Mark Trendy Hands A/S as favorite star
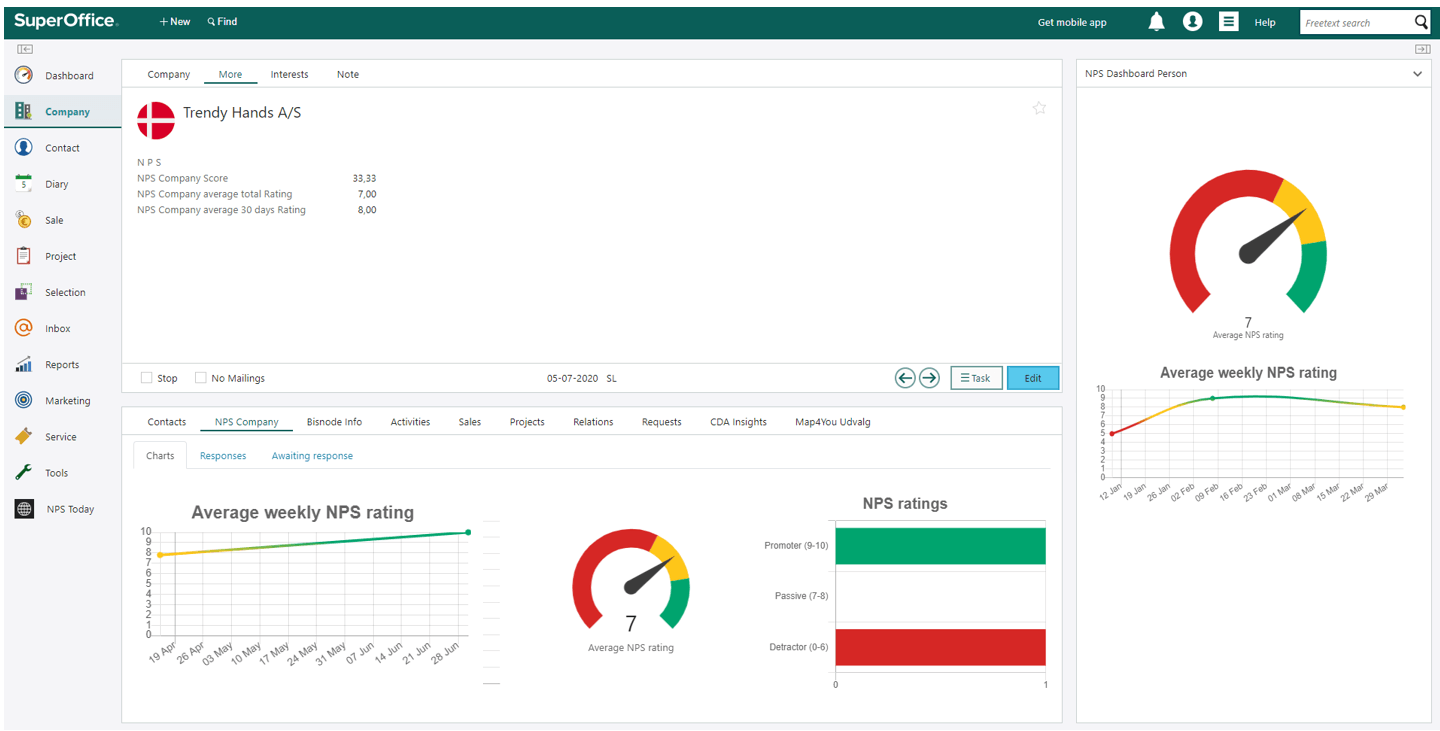The image size is (1440, 731). click(1039, 108)
